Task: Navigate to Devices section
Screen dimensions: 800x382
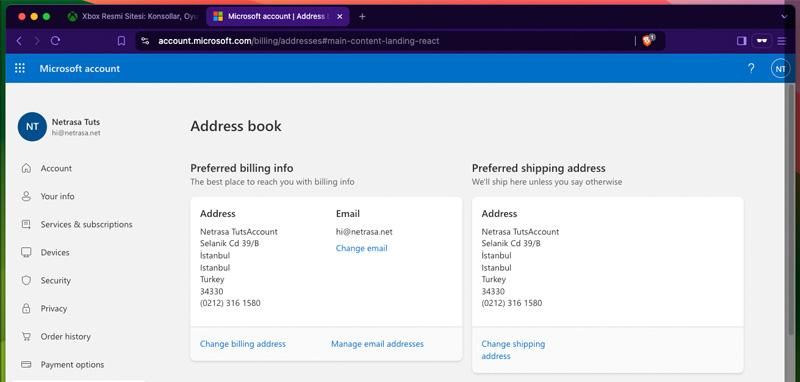Action: [55, 252]
